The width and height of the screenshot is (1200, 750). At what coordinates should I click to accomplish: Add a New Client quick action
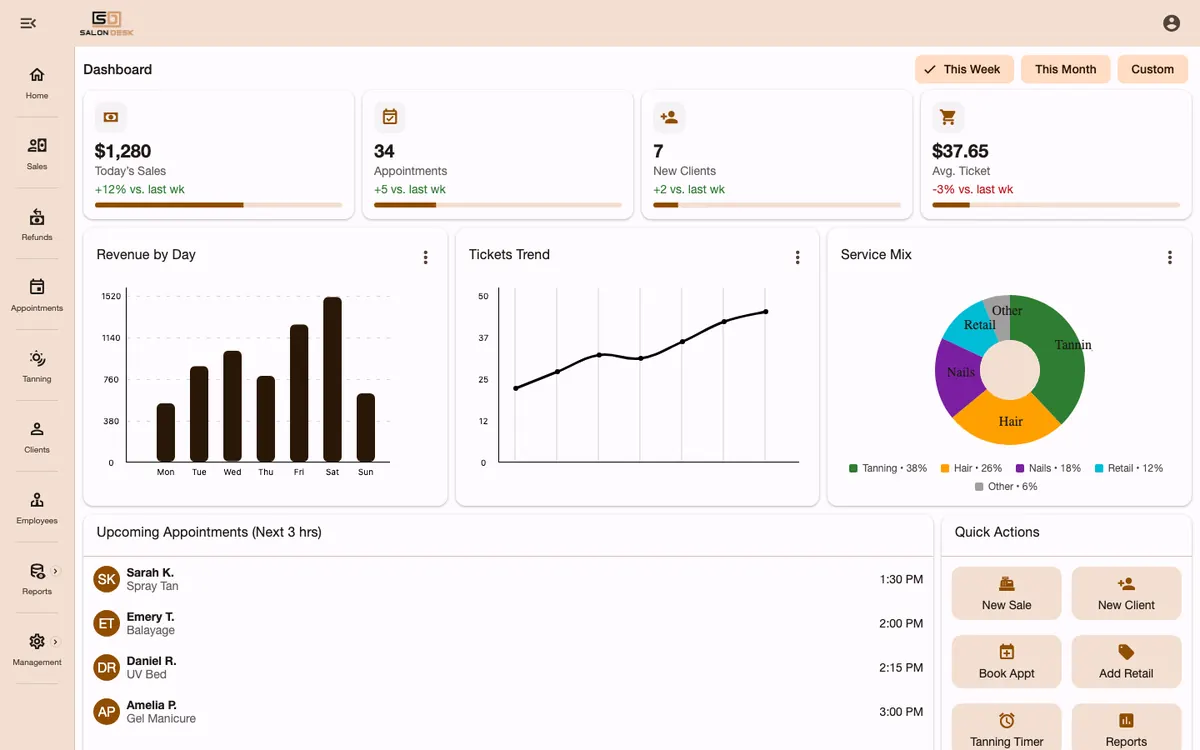pyautogui.click(x=1126, y=593)
